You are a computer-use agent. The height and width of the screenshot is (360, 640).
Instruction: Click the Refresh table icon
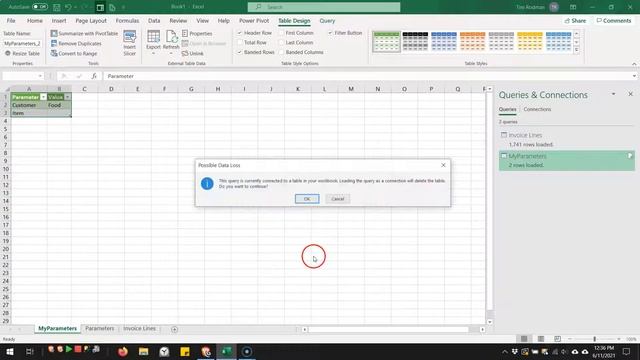(x=171, y=42)
